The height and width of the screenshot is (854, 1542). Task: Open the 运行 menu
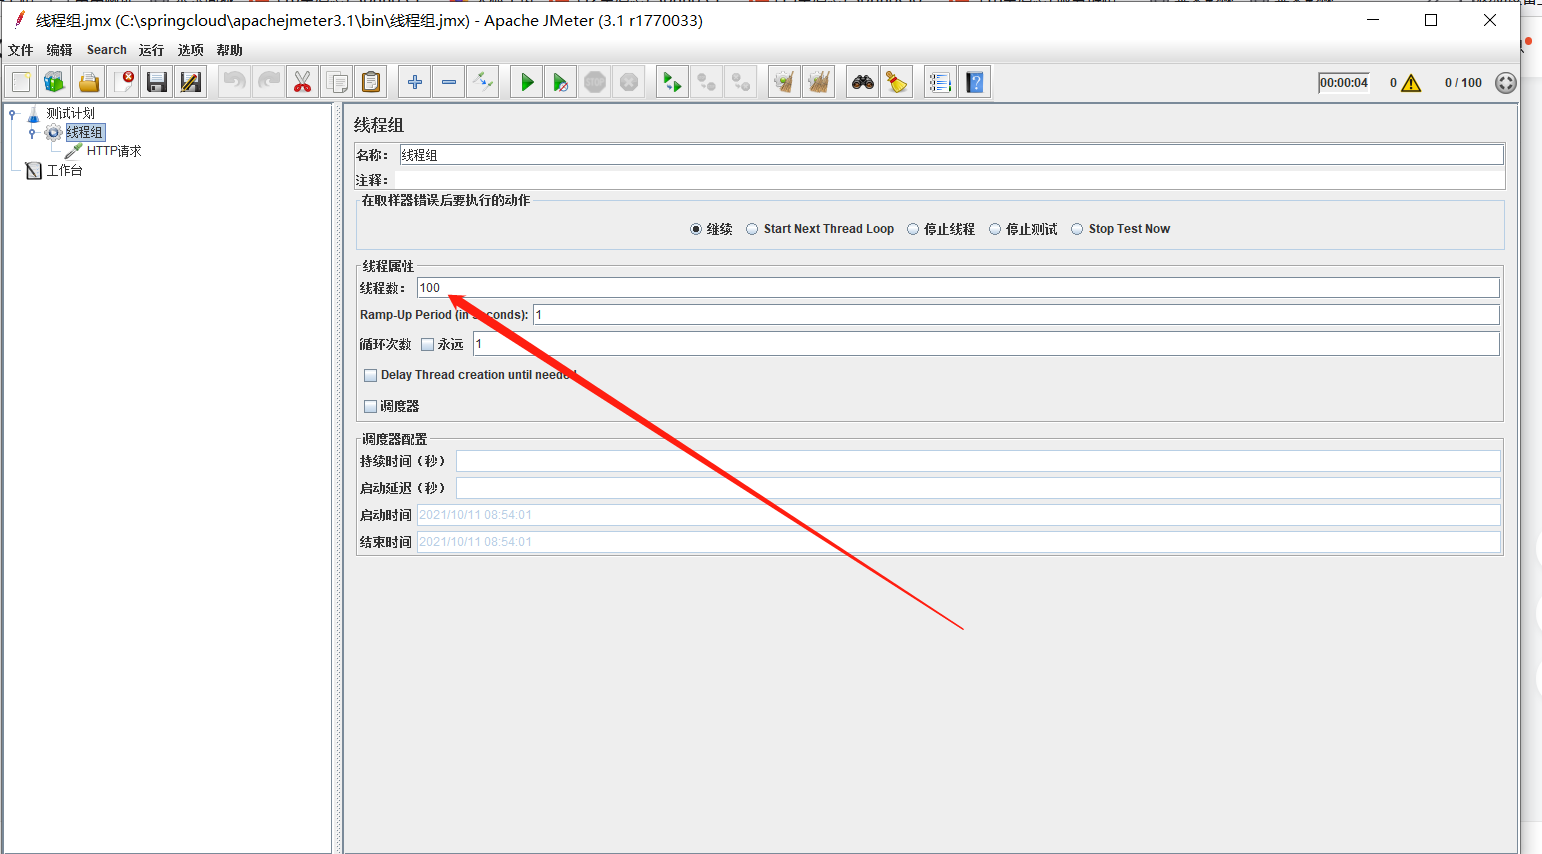click(x=151, y=50)
